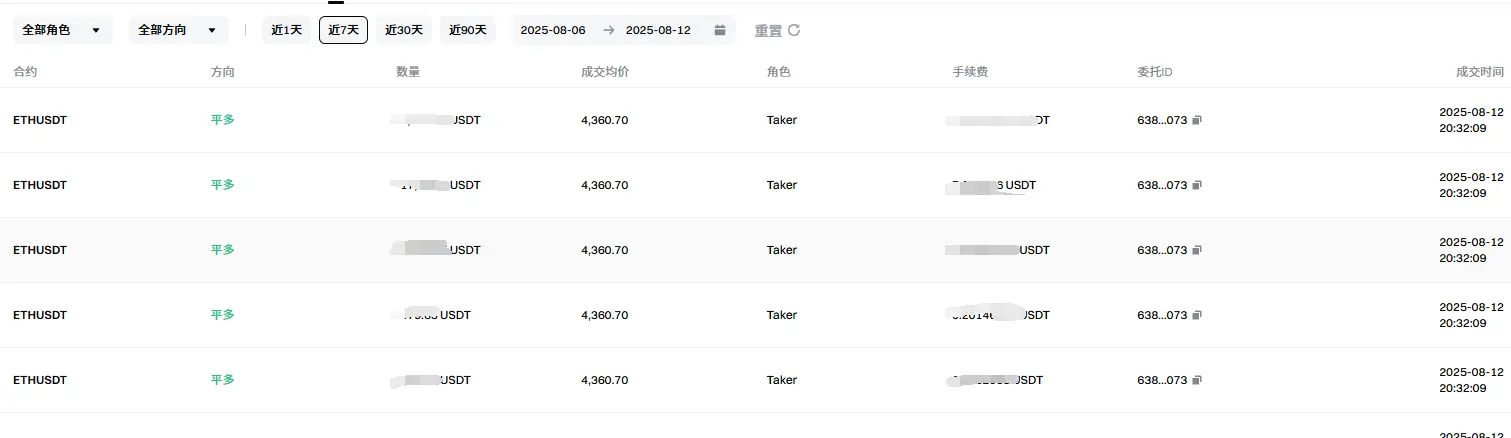The image size is (1511, 438).
Task: Click the refresh icon beside 重置
Action: pos(794,30)
